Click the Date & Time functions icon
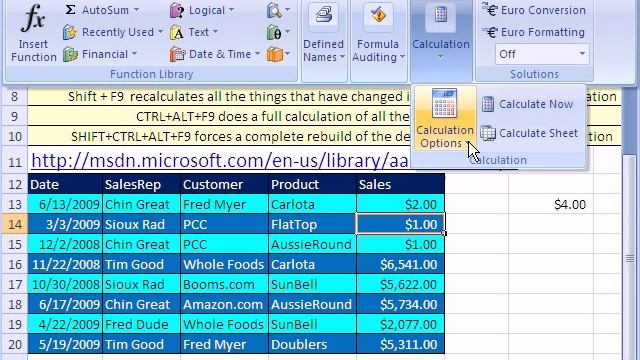 pyautogui.click(x=177, y=54)
